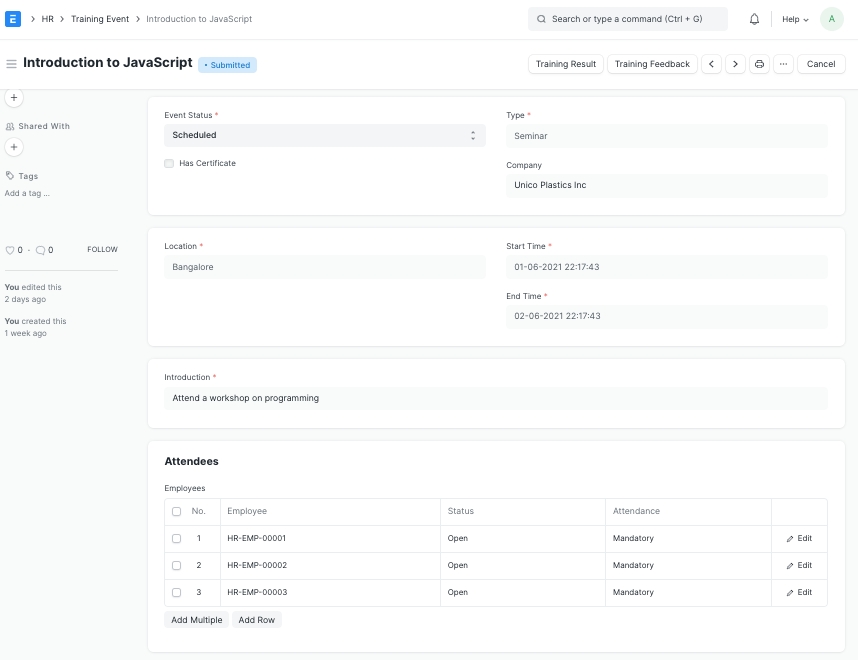The width and height of the screenshot is (858, 660).
Task: Expand the Help menu
Action: tap(795, 19)
